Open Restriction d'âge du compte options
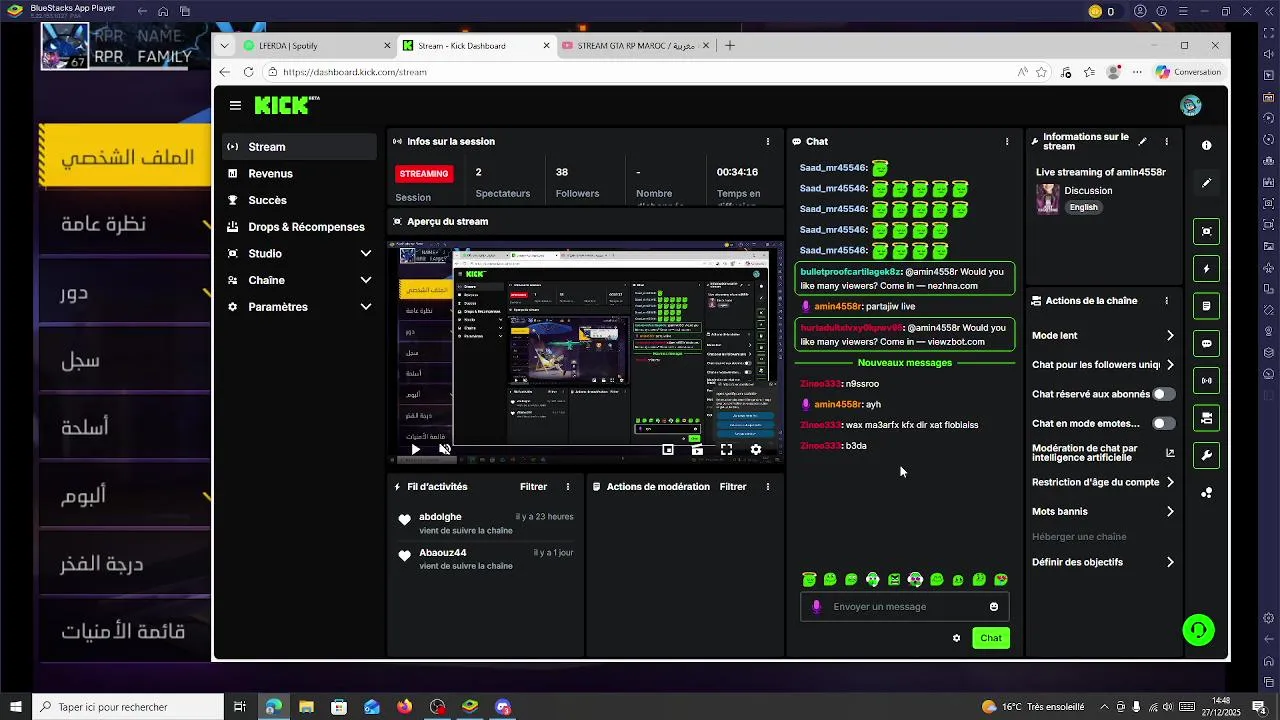Viewport: 1280px width, 720px height. pos(1103,482)
